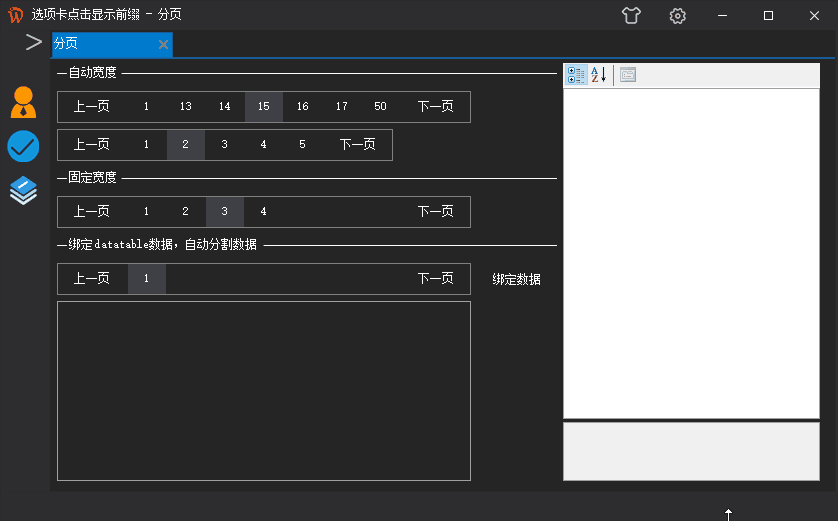
Task: Expand the sidebar with the arrow chevron
Action: pos(33,43)
